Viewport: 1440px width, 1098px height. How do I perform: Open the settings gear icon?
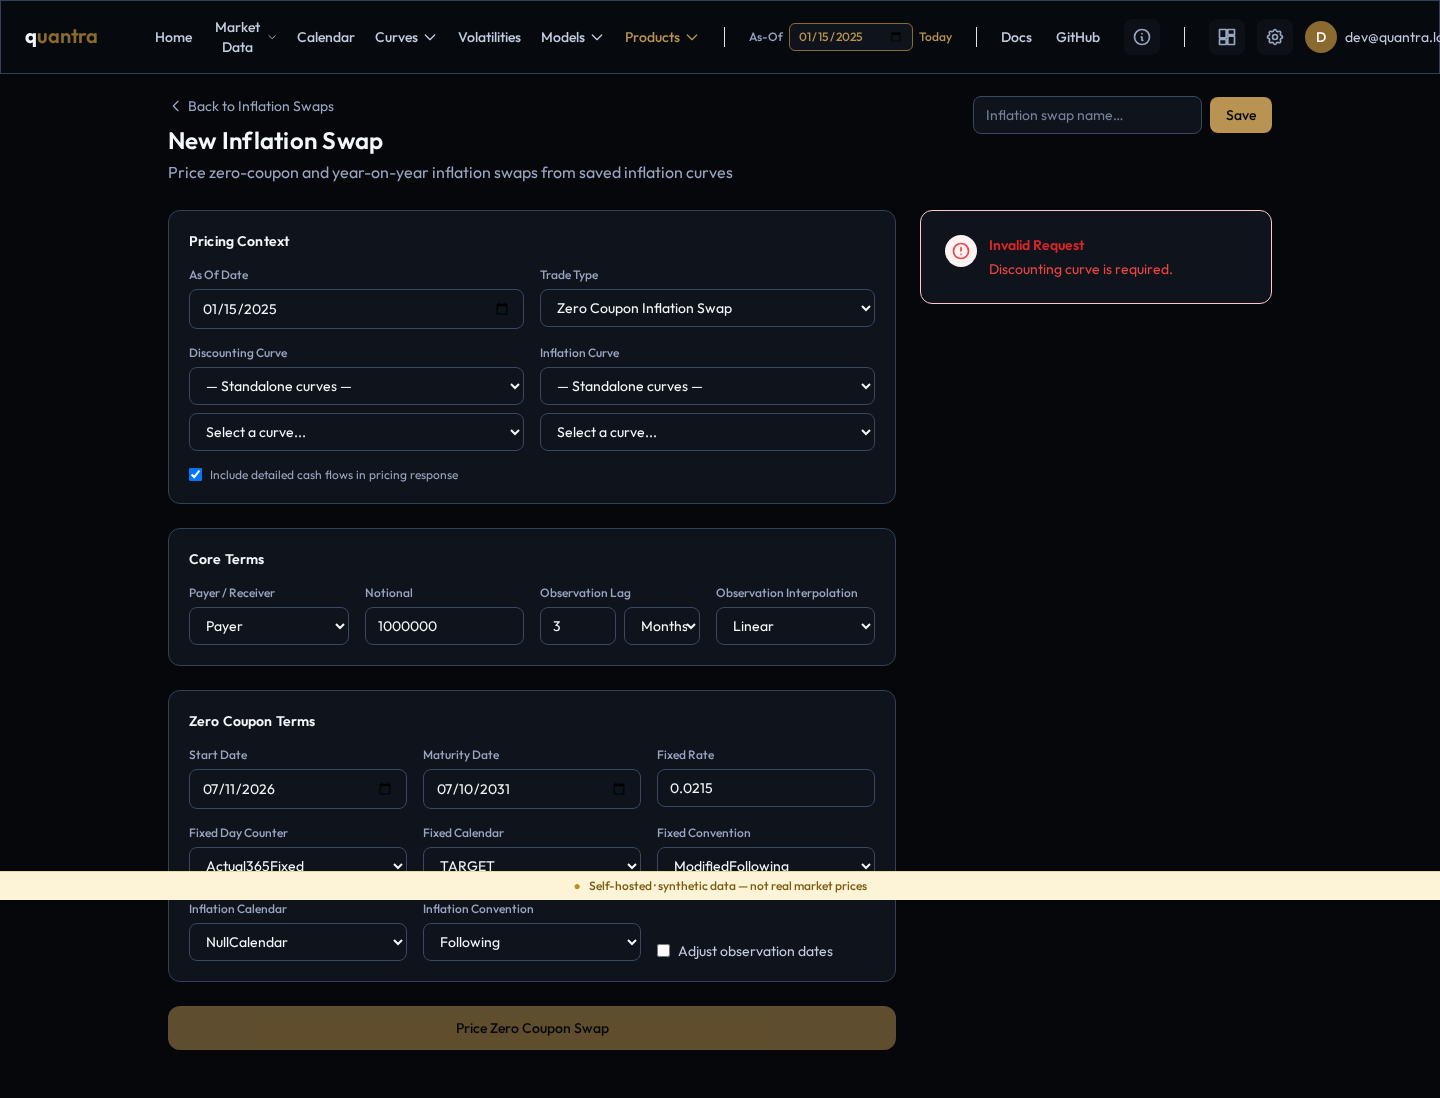point(1275,37)
